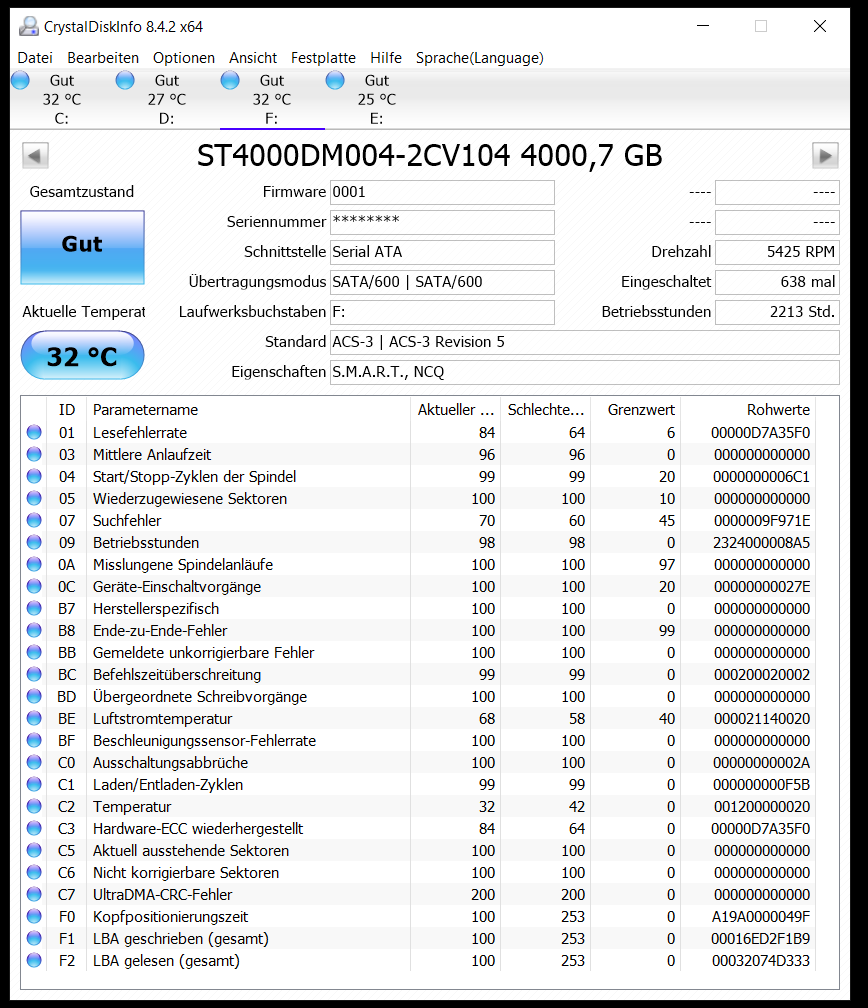Viewport: 868px width, 1008px height.
Task: Go to next disk with right arrow
Action: pos(825,156)
